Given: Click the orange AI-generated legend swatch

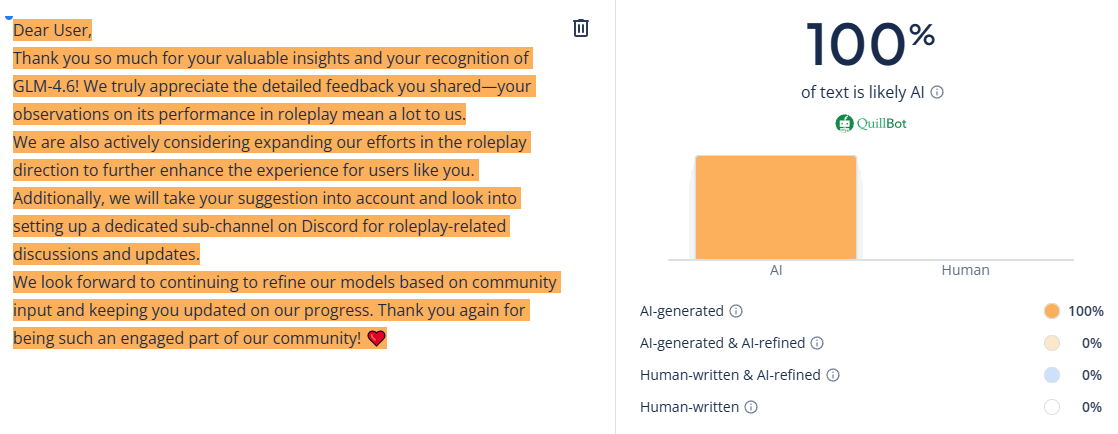Looking at the screenshot, I should coord(1051,311).
